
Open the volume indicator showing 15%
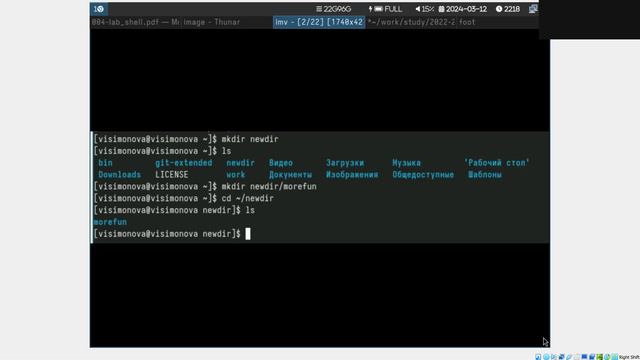click(x=424, y=9)
